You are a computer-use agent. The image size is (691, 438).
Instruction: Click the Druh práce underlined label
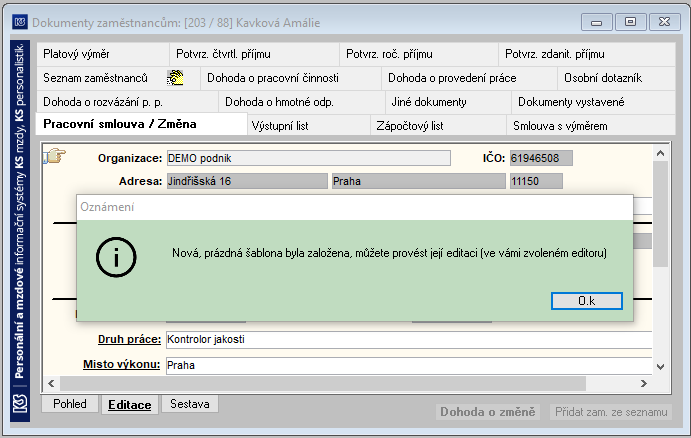point(130,339)
